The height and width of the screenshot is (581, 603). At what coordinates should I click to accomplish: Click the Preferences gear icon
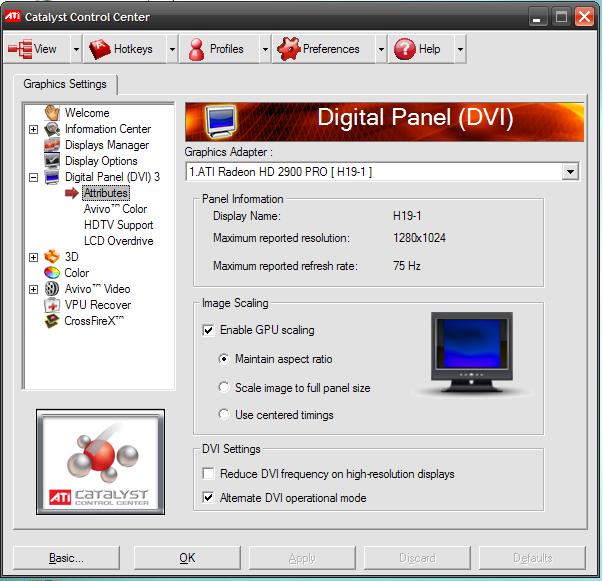point(288,49)
